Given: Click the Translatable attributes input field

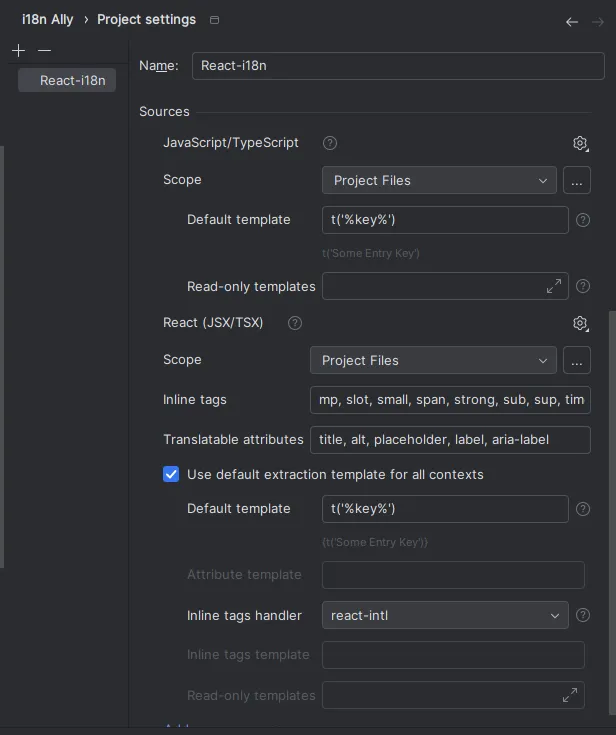Looking at the screenshot, I should [450, 440].
